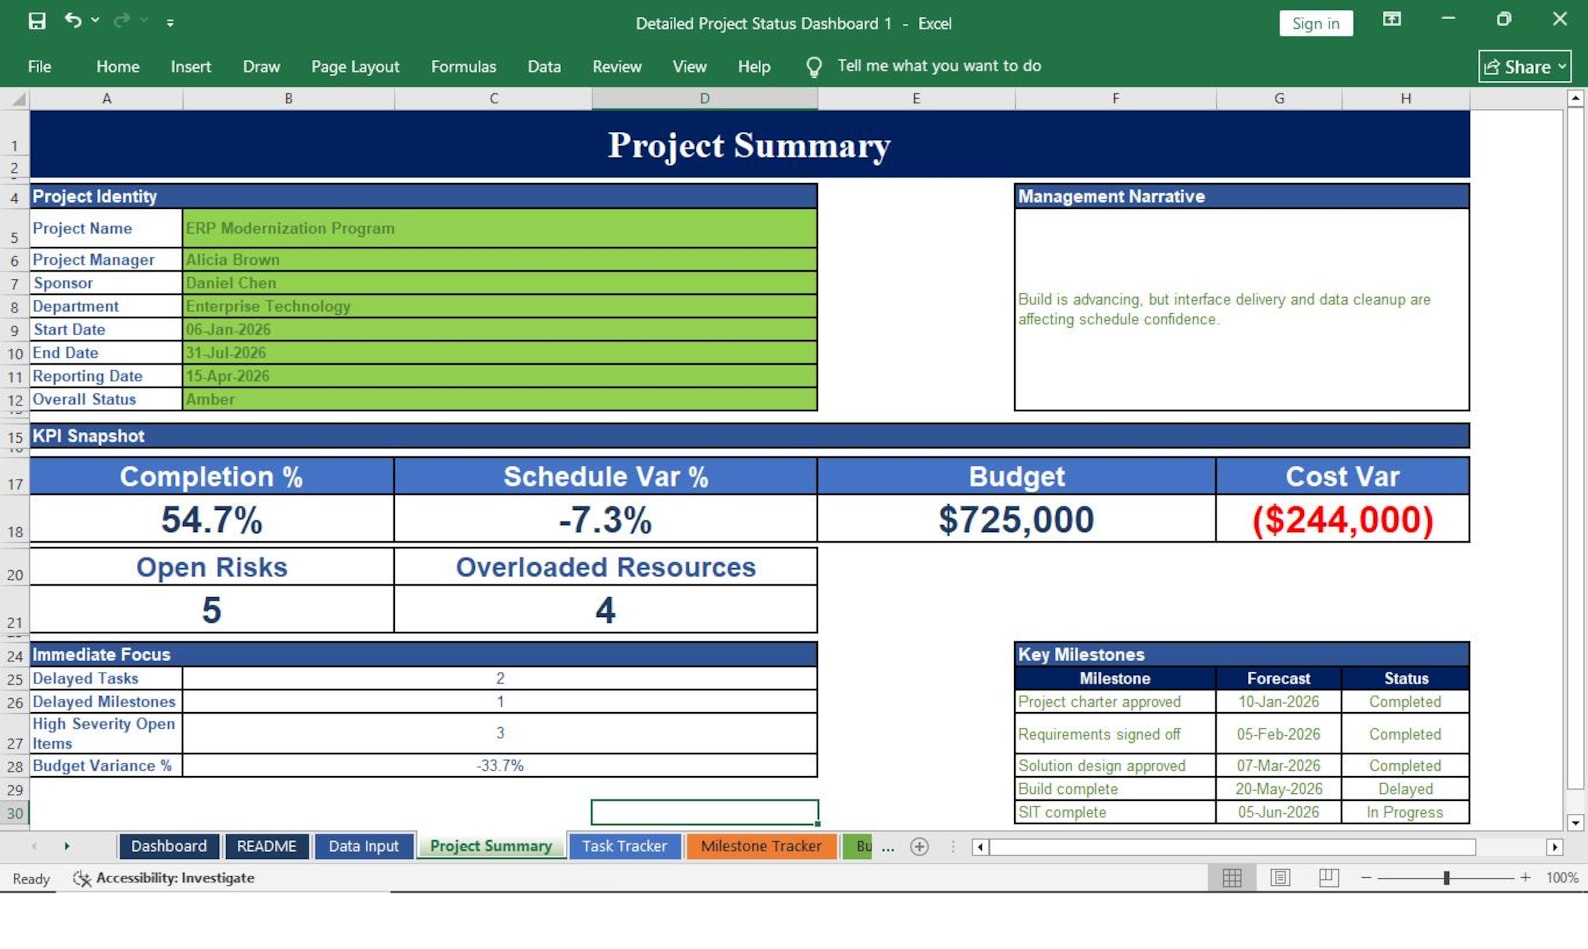
Task: Open the Review ribbon tab
Action: coord(616,66)
